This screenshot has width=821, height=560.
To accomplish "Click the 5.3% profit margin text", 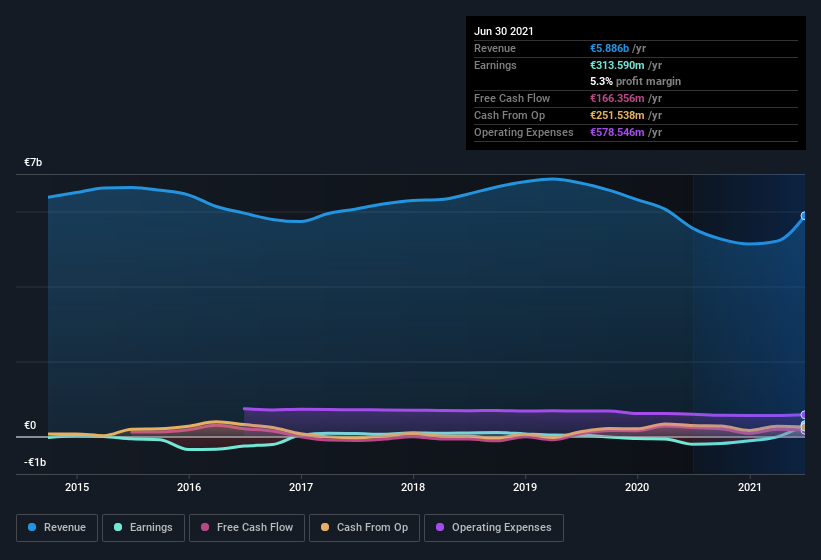I will pyautogui.click(x=636, y=81).
